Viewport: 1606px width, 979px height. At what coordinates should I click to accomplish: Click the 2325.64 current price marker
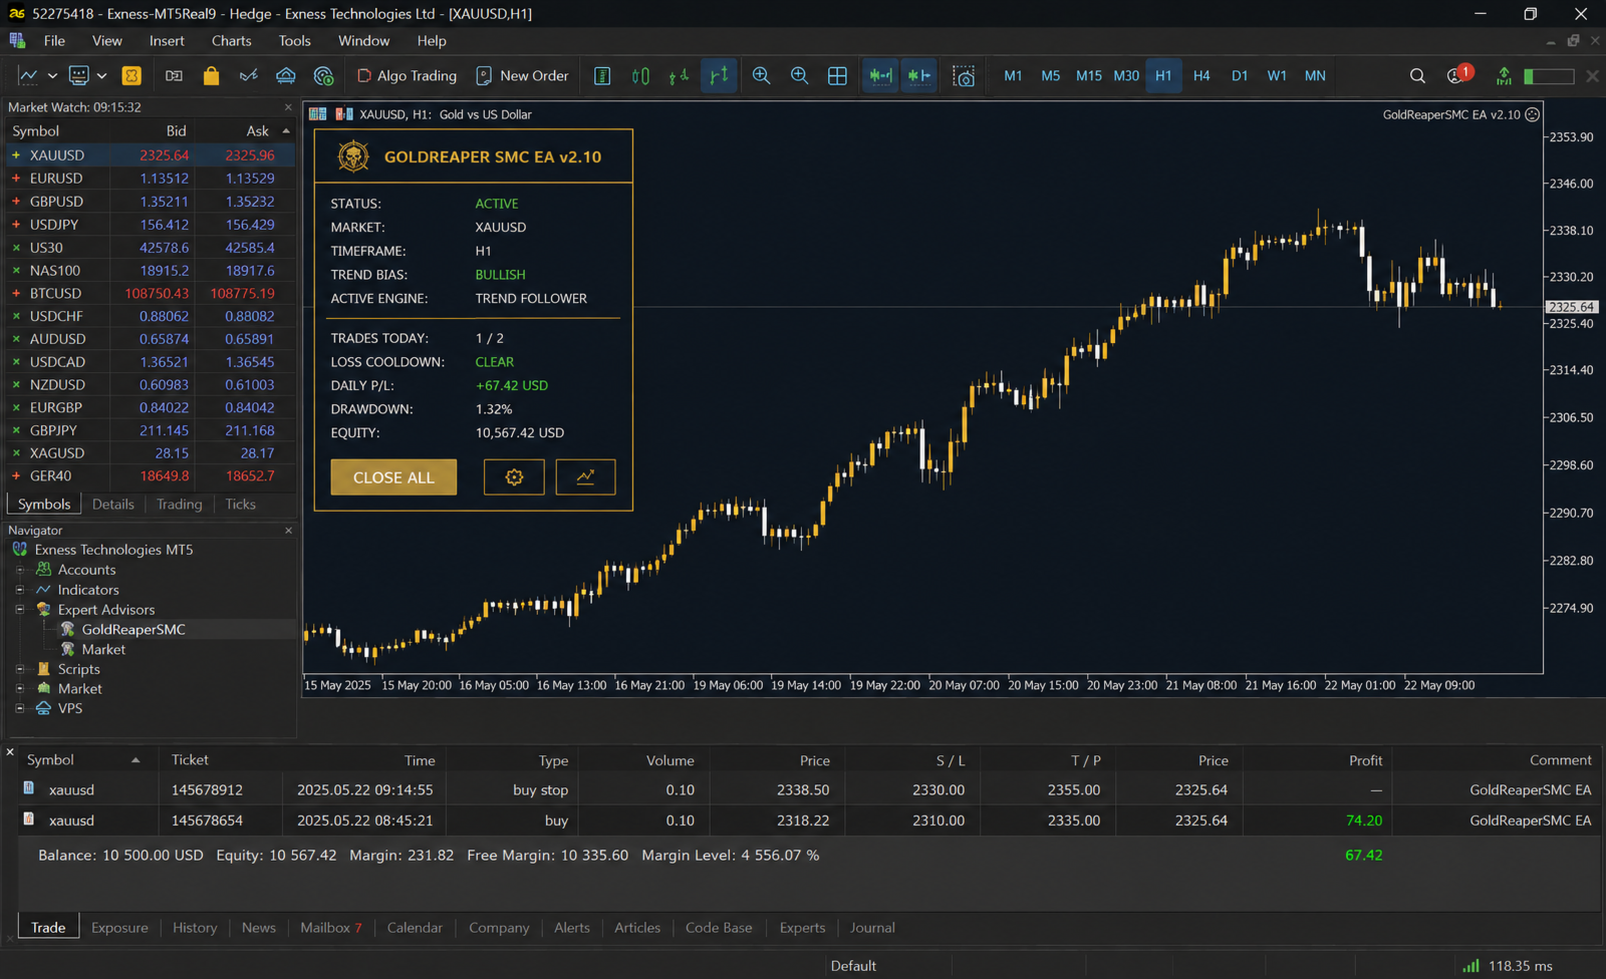point(1572,307)
